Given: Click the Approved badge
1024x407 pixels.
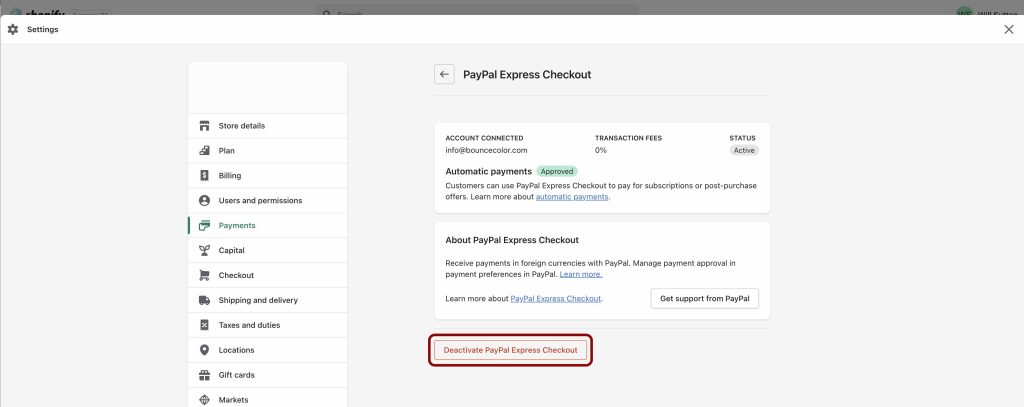Looking at the screenshot, I should click(557, 171).
